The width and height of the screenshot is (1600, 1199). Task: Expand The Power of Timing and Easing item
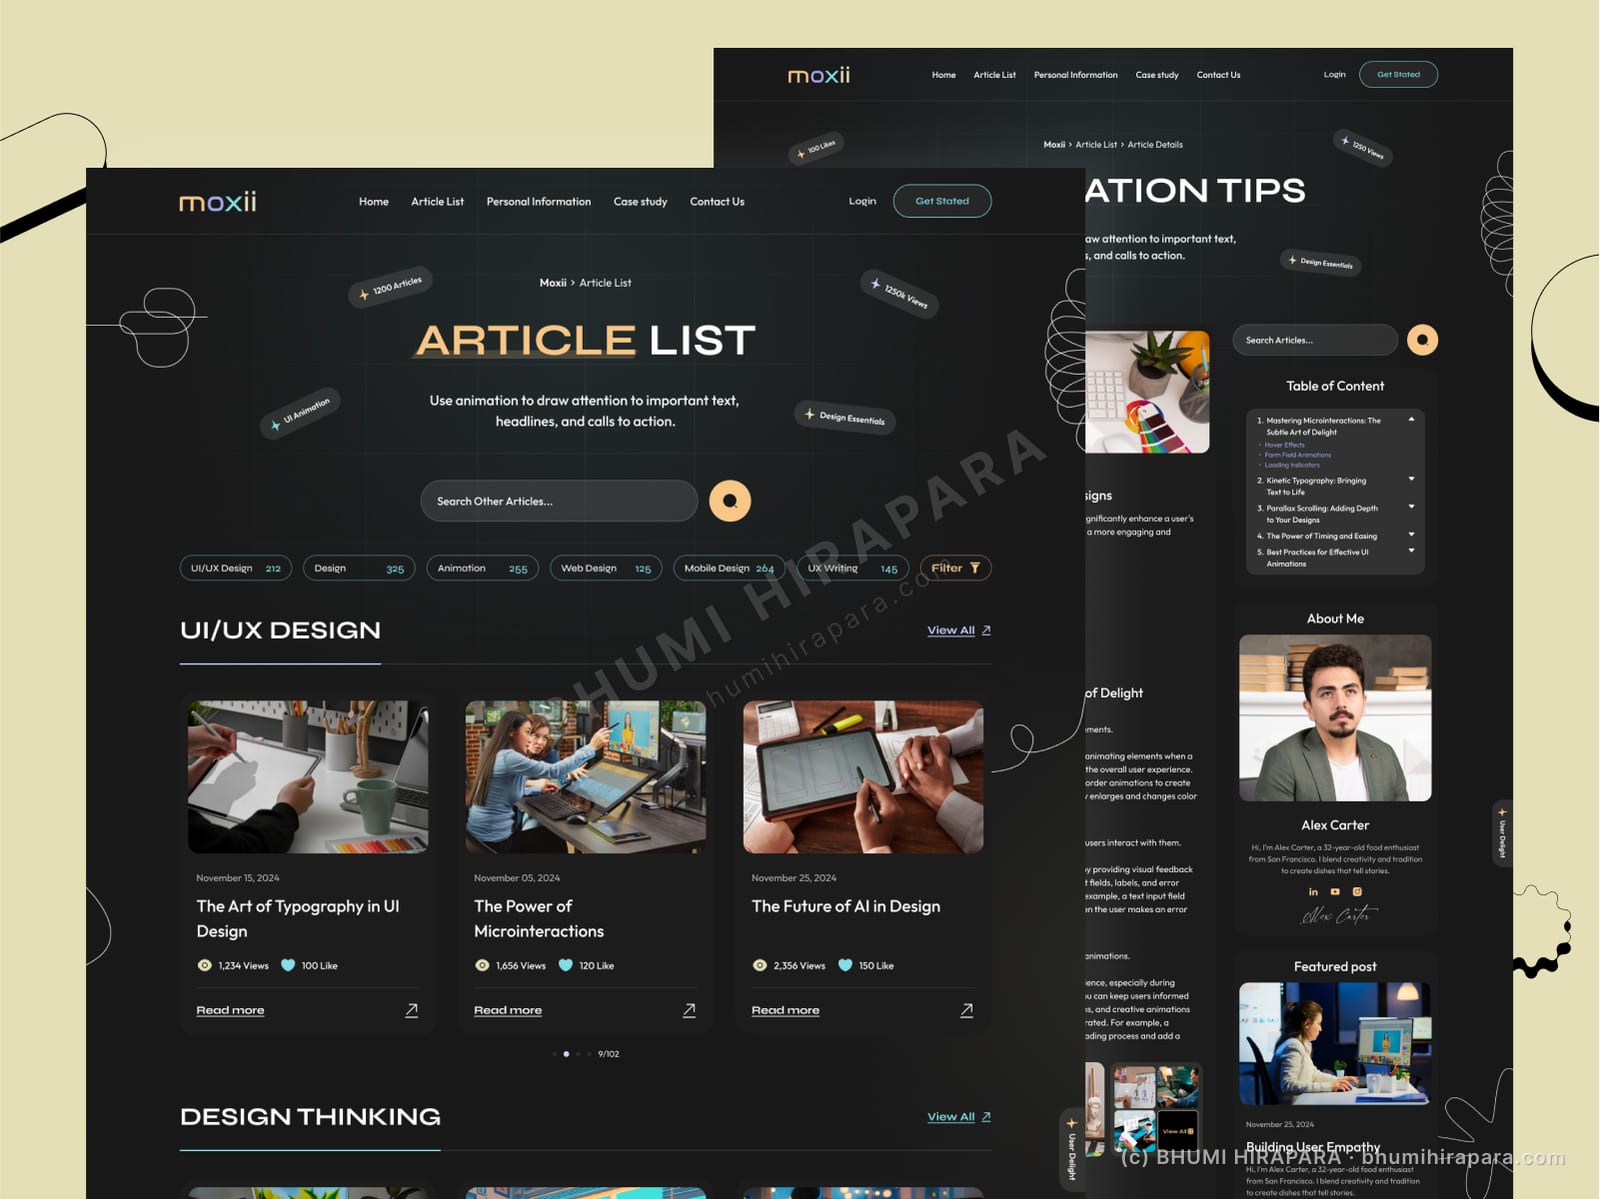click(x=1411, y=535)
